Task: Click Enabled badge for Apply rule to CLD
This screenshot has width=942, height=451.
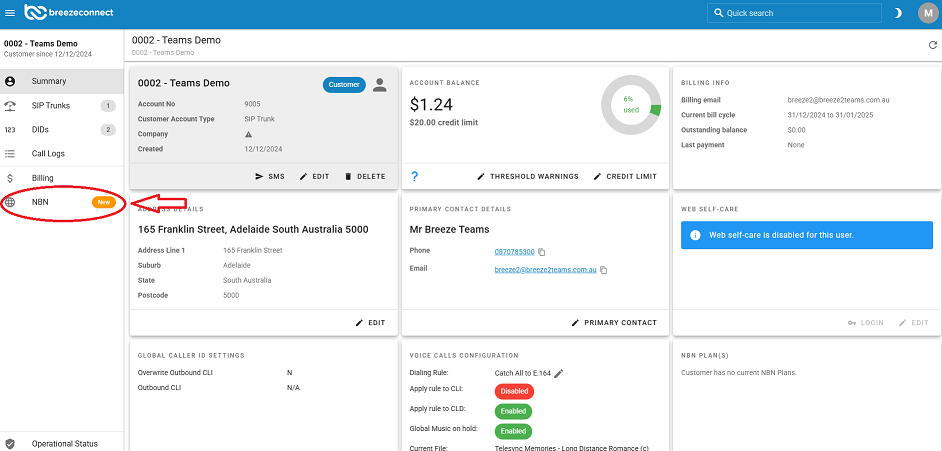Action: [x=513, y=411]
